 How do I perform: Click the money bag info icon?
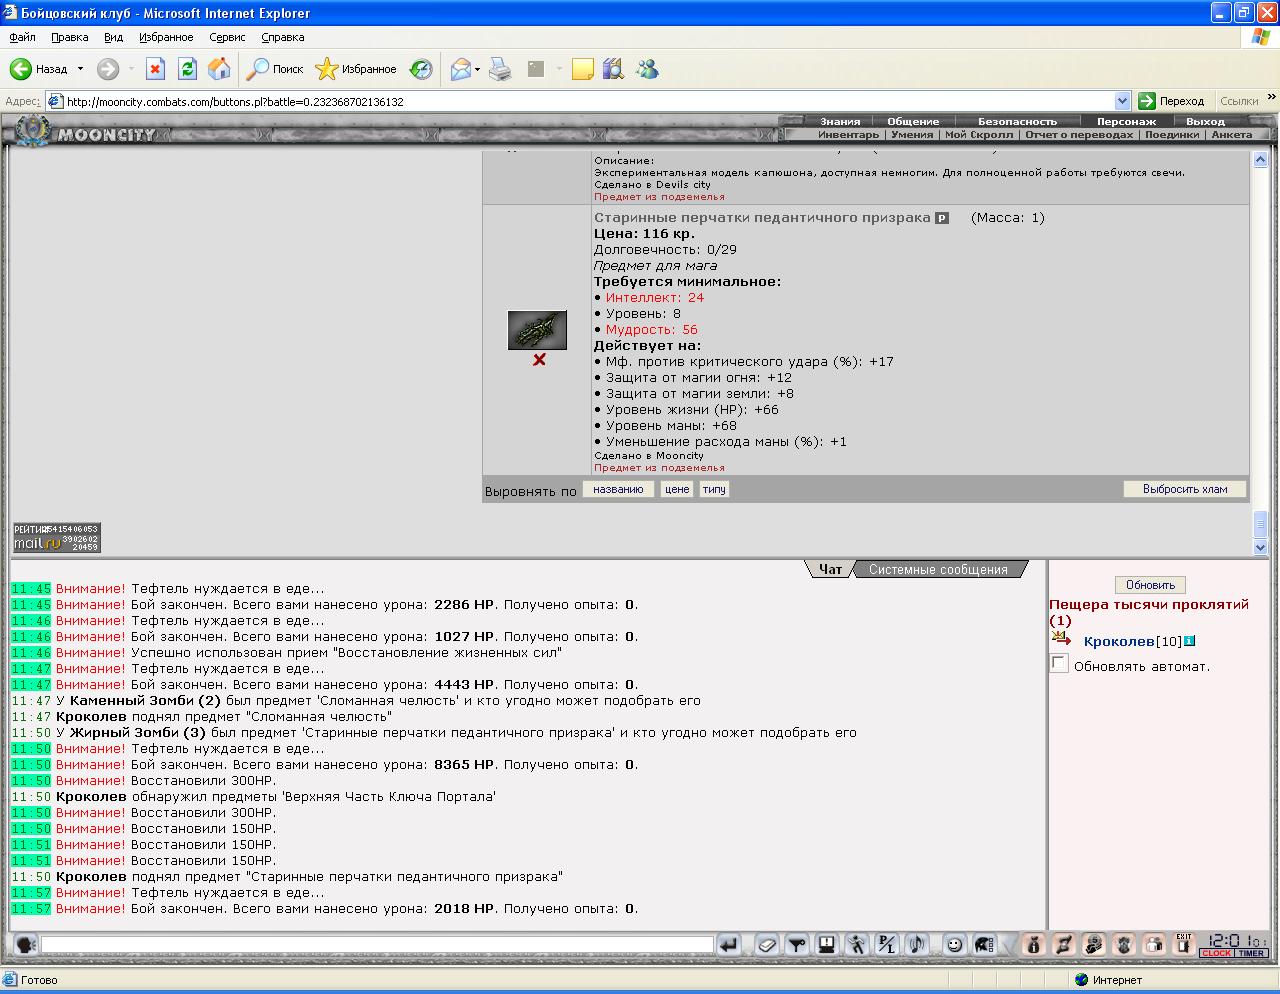[1034, 944]
